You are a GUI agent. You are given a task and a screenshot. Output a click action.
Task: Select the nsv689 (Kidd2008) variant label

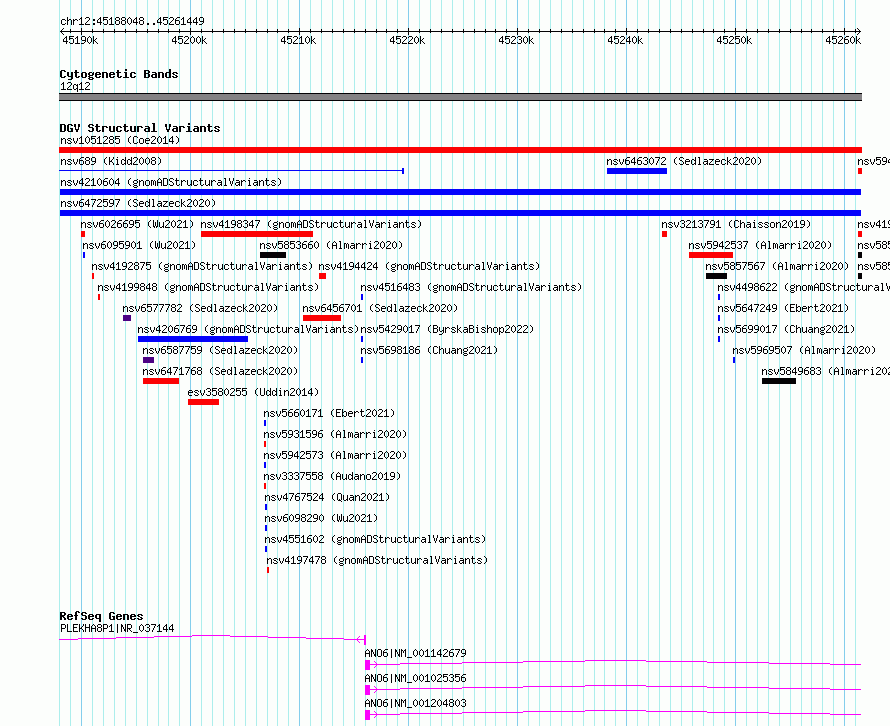pos(111,161)
